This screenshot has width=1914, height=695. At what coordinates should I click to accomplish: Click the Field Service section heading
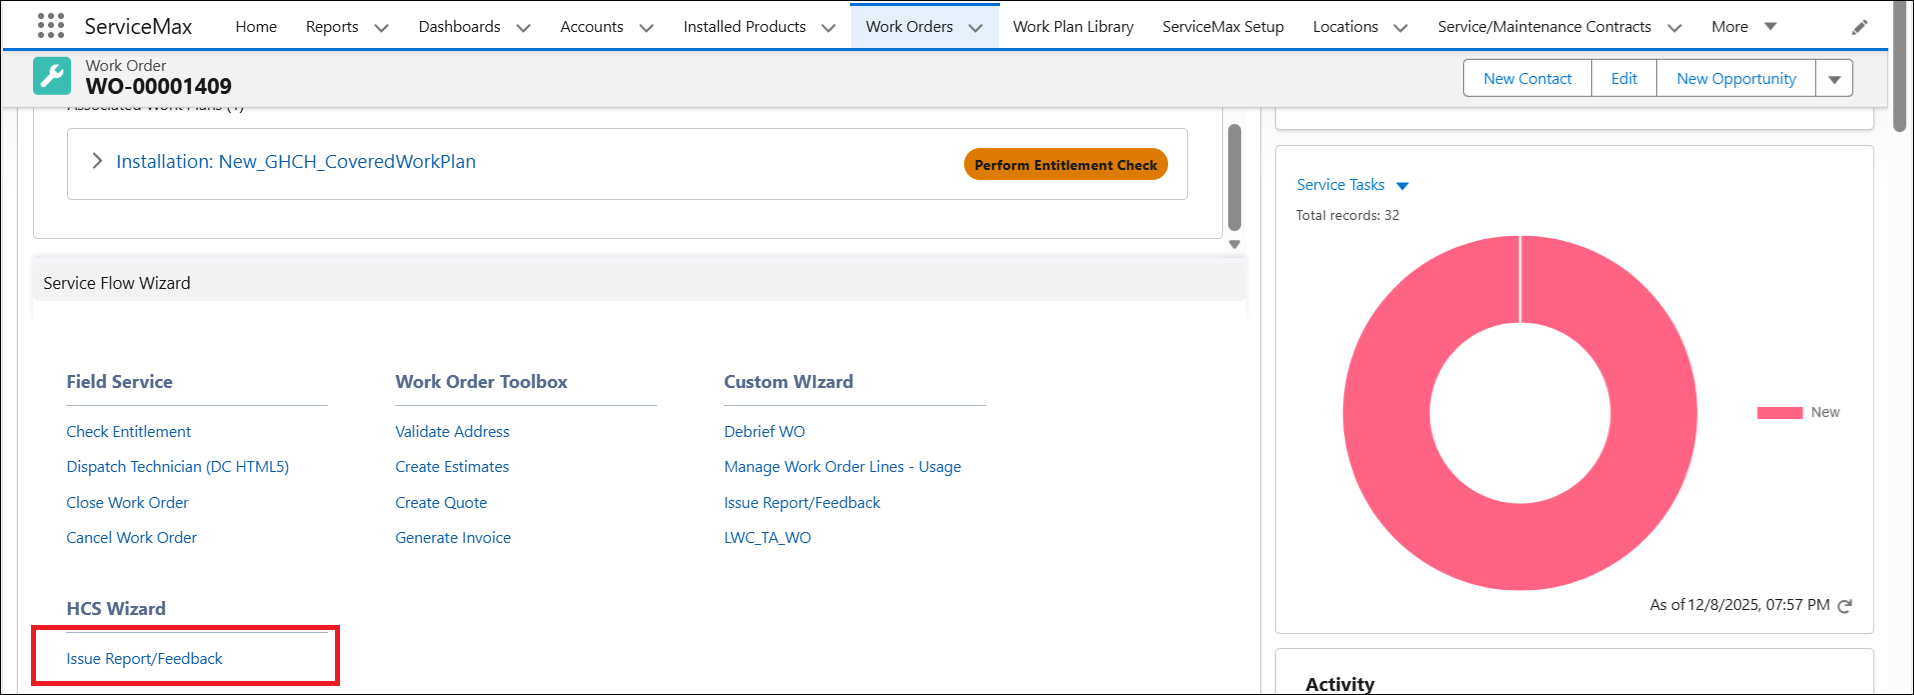click(119, 382)
